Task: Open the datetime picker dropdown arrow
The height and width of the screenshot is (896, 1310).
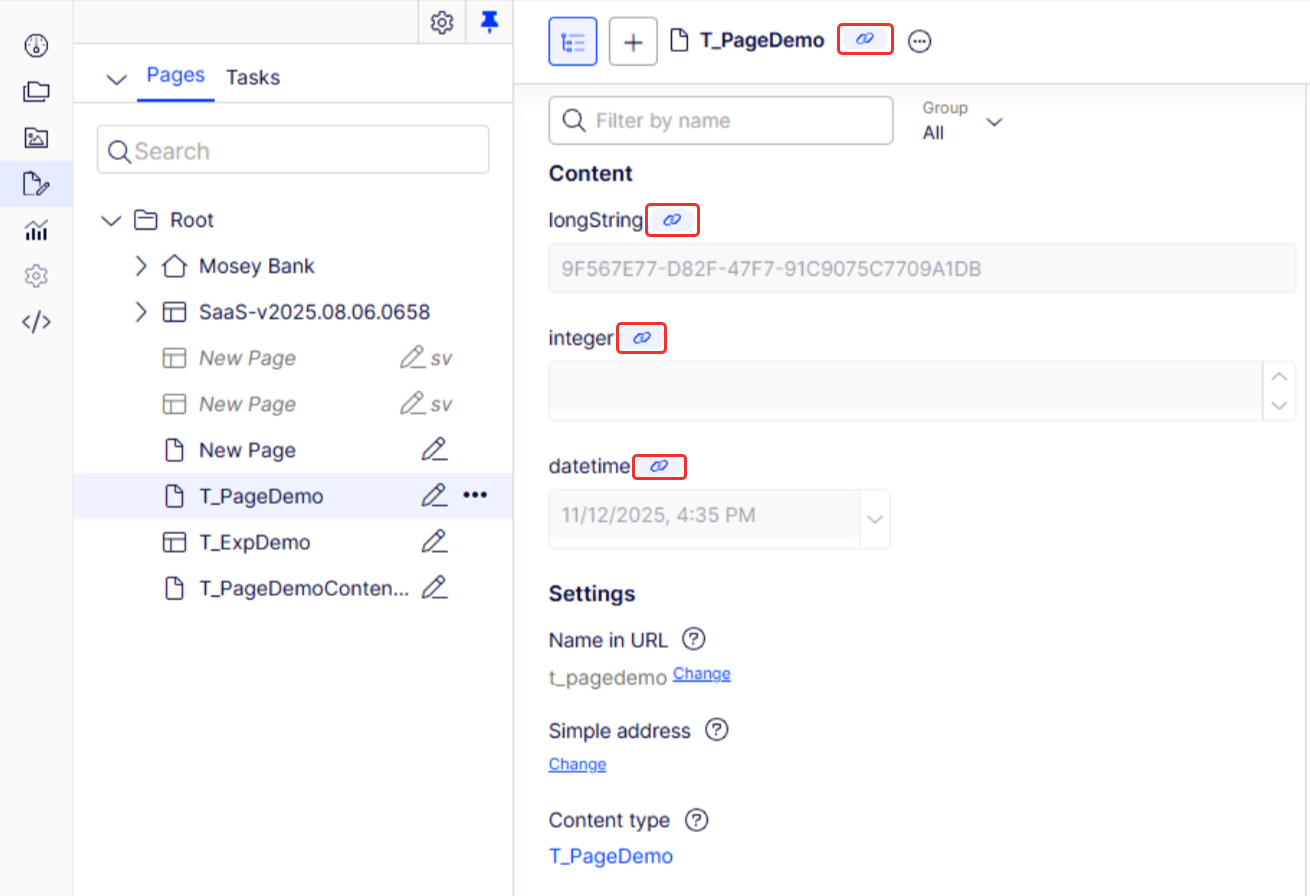Action: click(875, 518)
